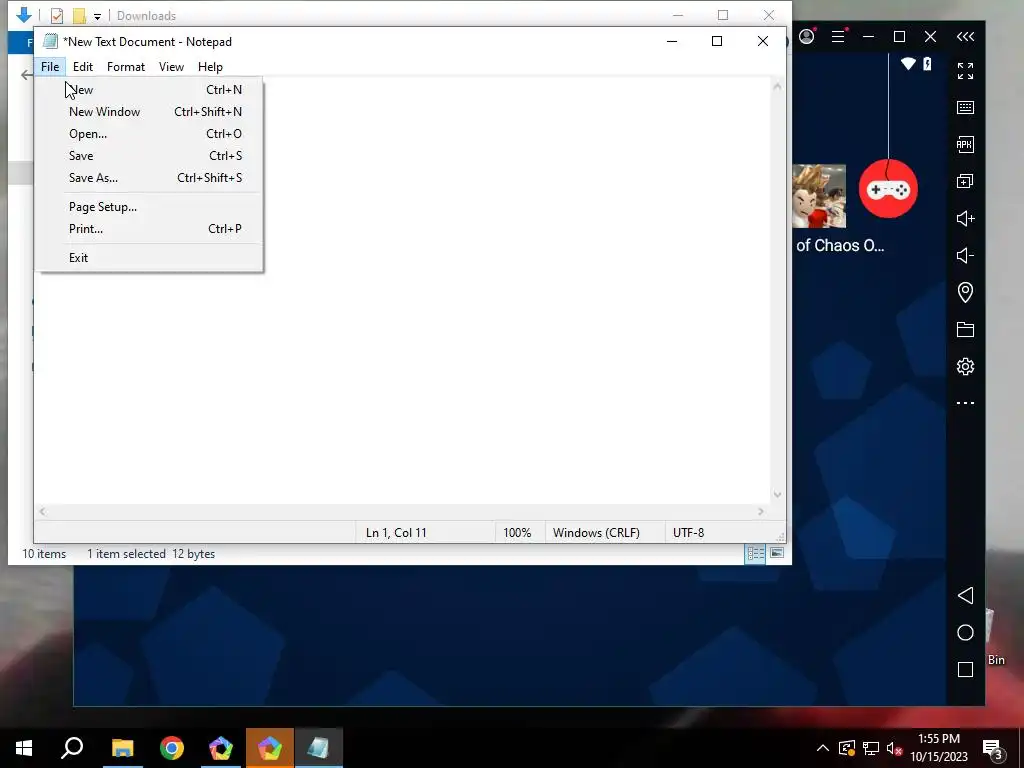The height and width of the screenshot is (768, 1024).
Task: Toggle emulator fullscreen icon
Action: click(x=965, y=71)
